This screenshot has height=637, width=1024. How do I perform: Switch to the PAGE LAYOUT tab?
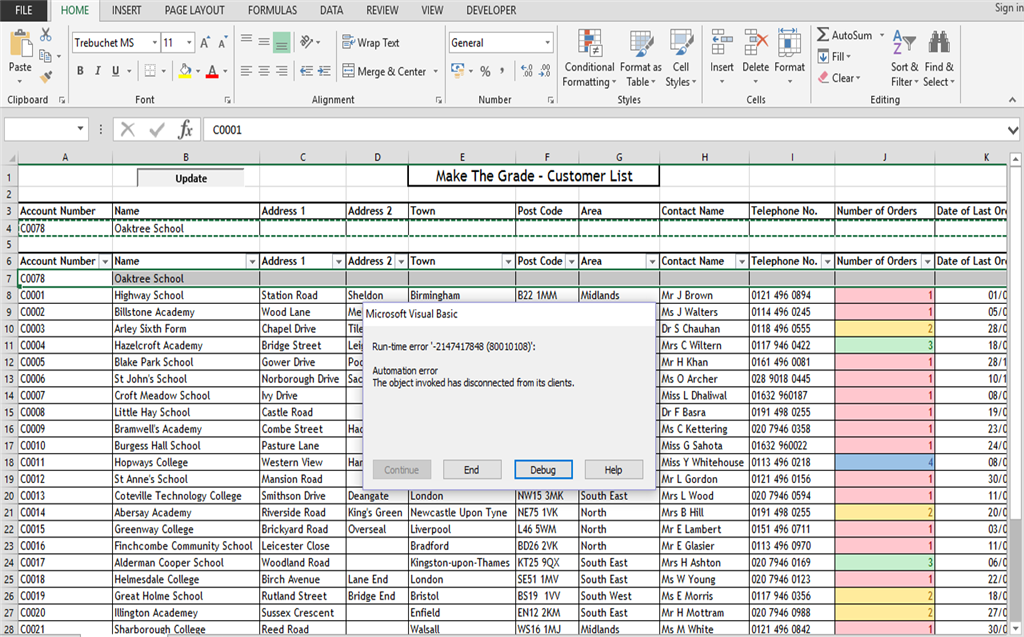tap(195, 10)
